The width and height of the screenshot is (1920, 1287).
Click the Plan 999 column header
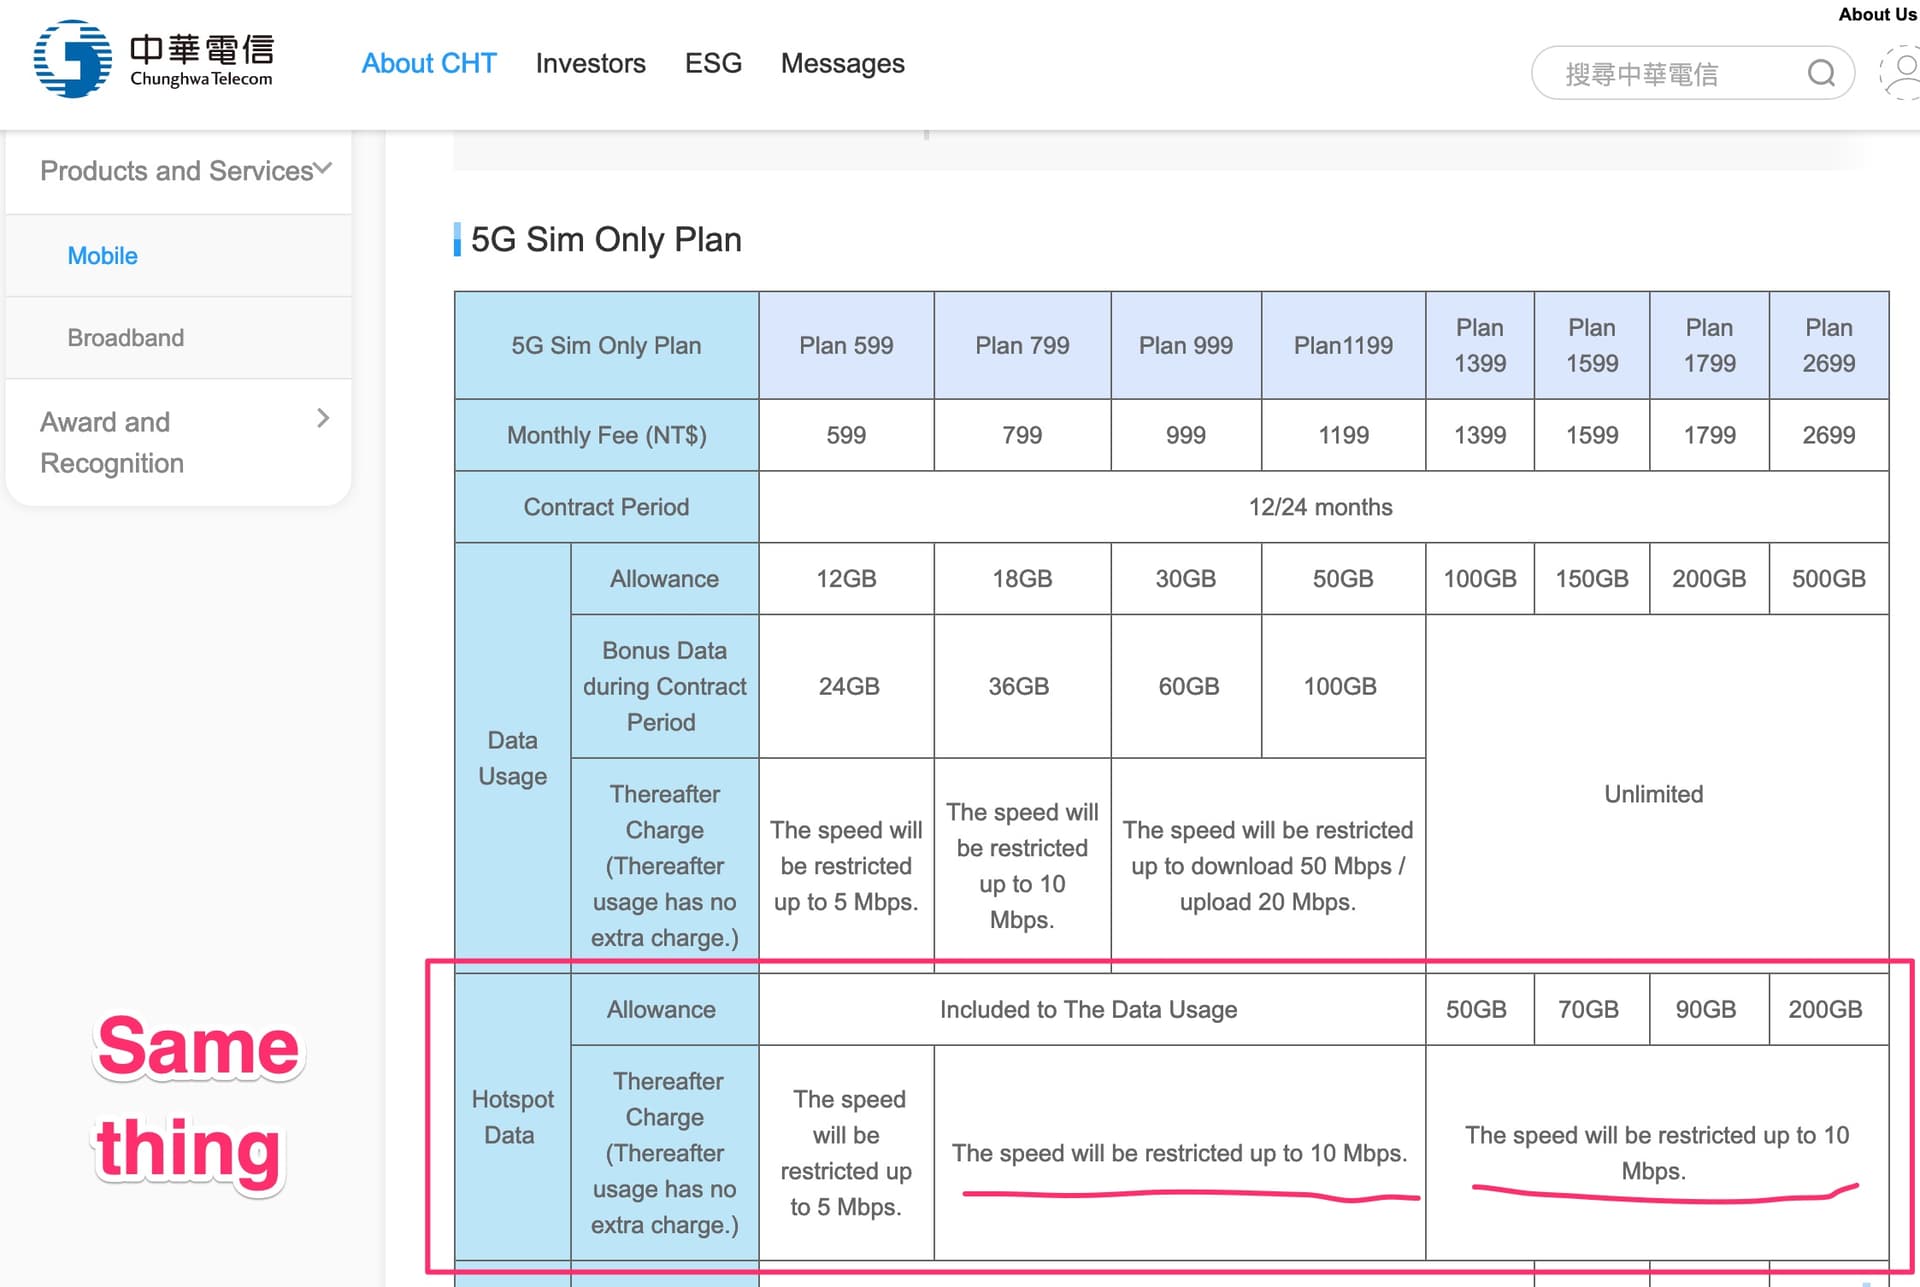coord(1185,346)
